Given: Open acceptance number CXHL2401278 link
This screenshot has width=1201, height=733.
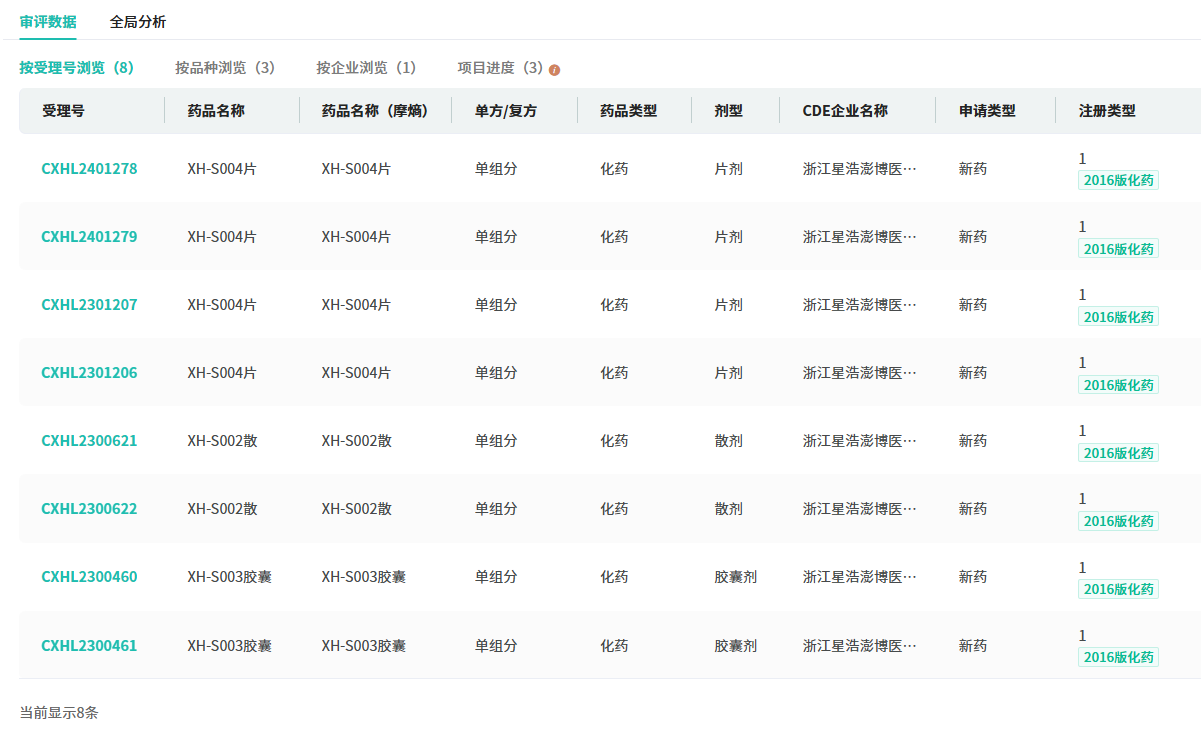Looking at the screenshot, I should (89, 169).
